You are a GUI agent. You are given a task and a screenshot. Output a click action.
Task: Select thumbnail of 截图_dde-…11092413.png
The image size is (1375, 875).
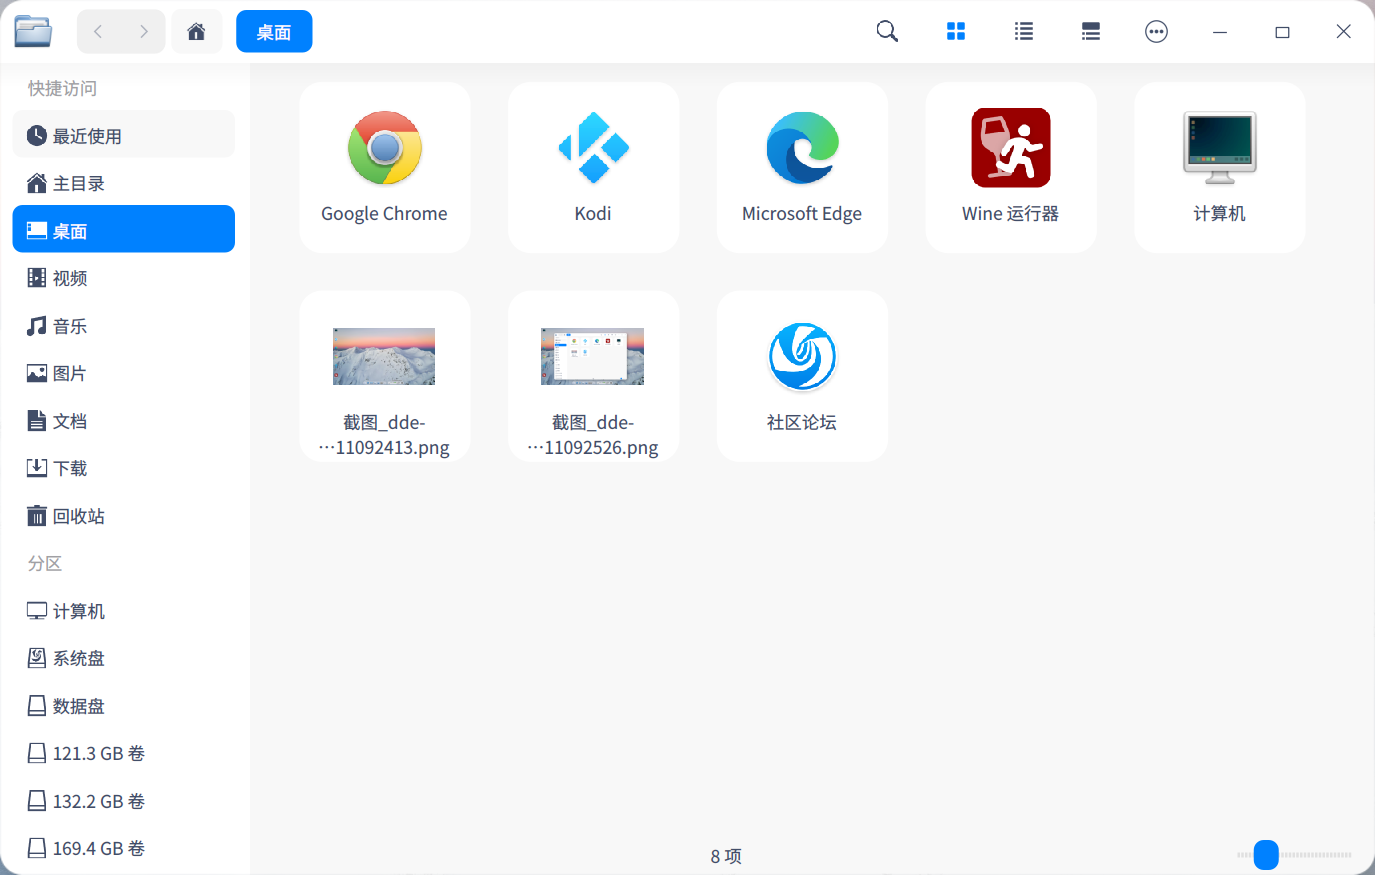coord(384,357)
